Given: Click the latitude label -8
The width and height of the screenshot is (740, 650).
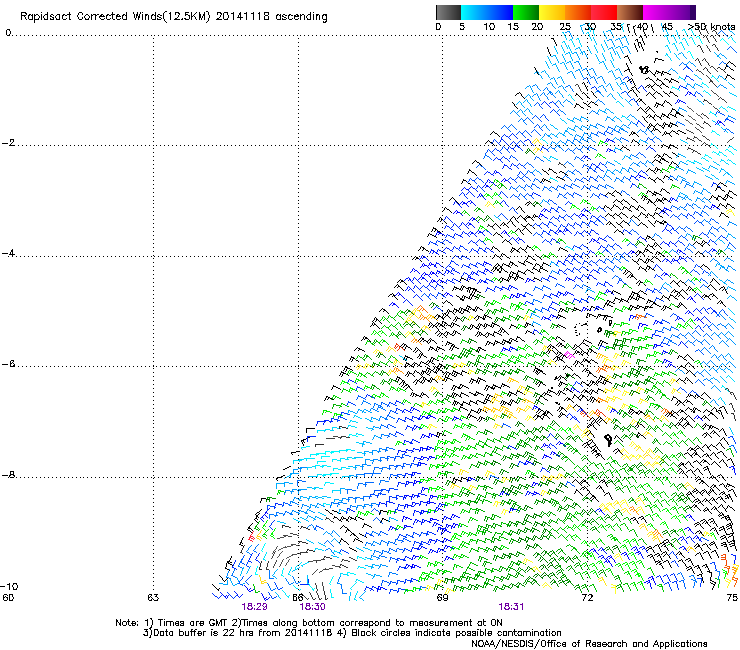Looking at the screenshot, I should (8, 475).
